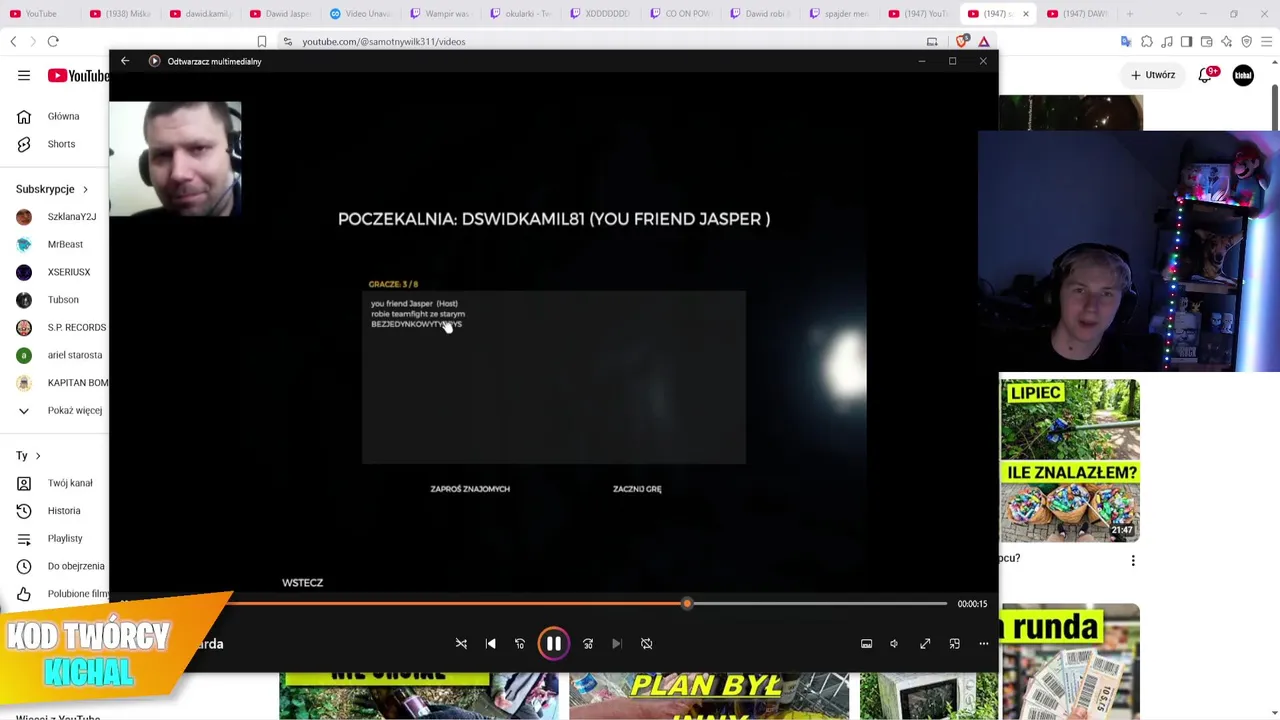This screenshot has width=1280, height=720.
Task: Reload the browser page
Action: point(53,41)
